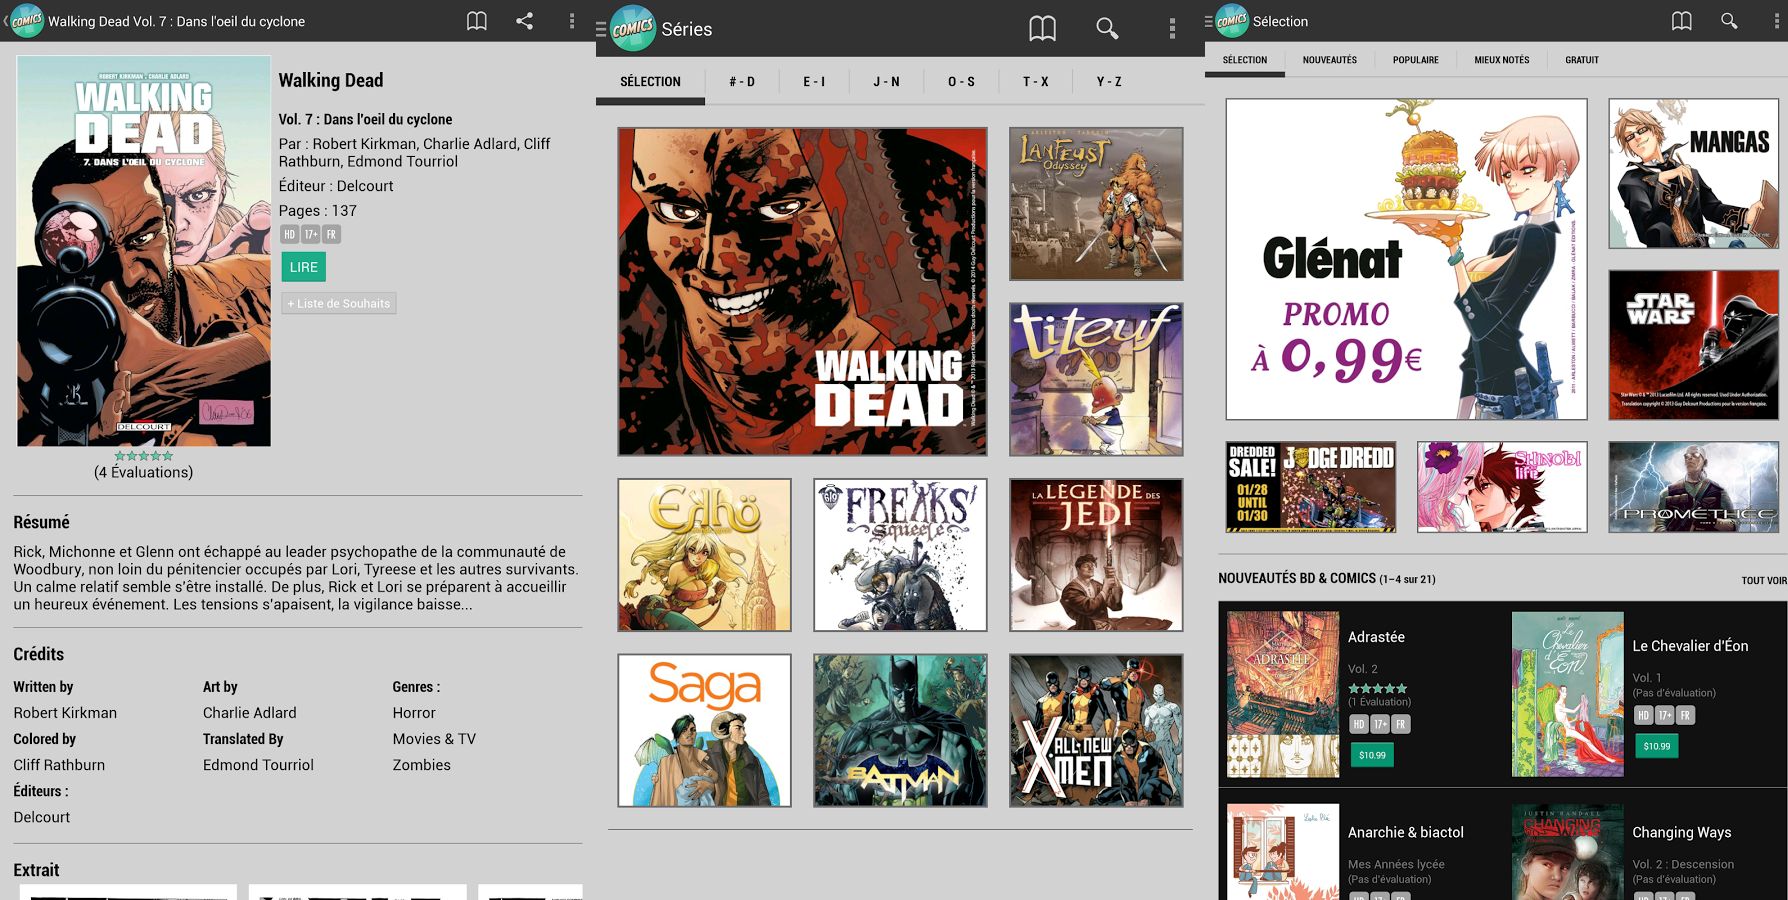The image size is (1788, 900).
Task: Open Freaks' Squeele series thumbnail
Action: click(900, 555)
